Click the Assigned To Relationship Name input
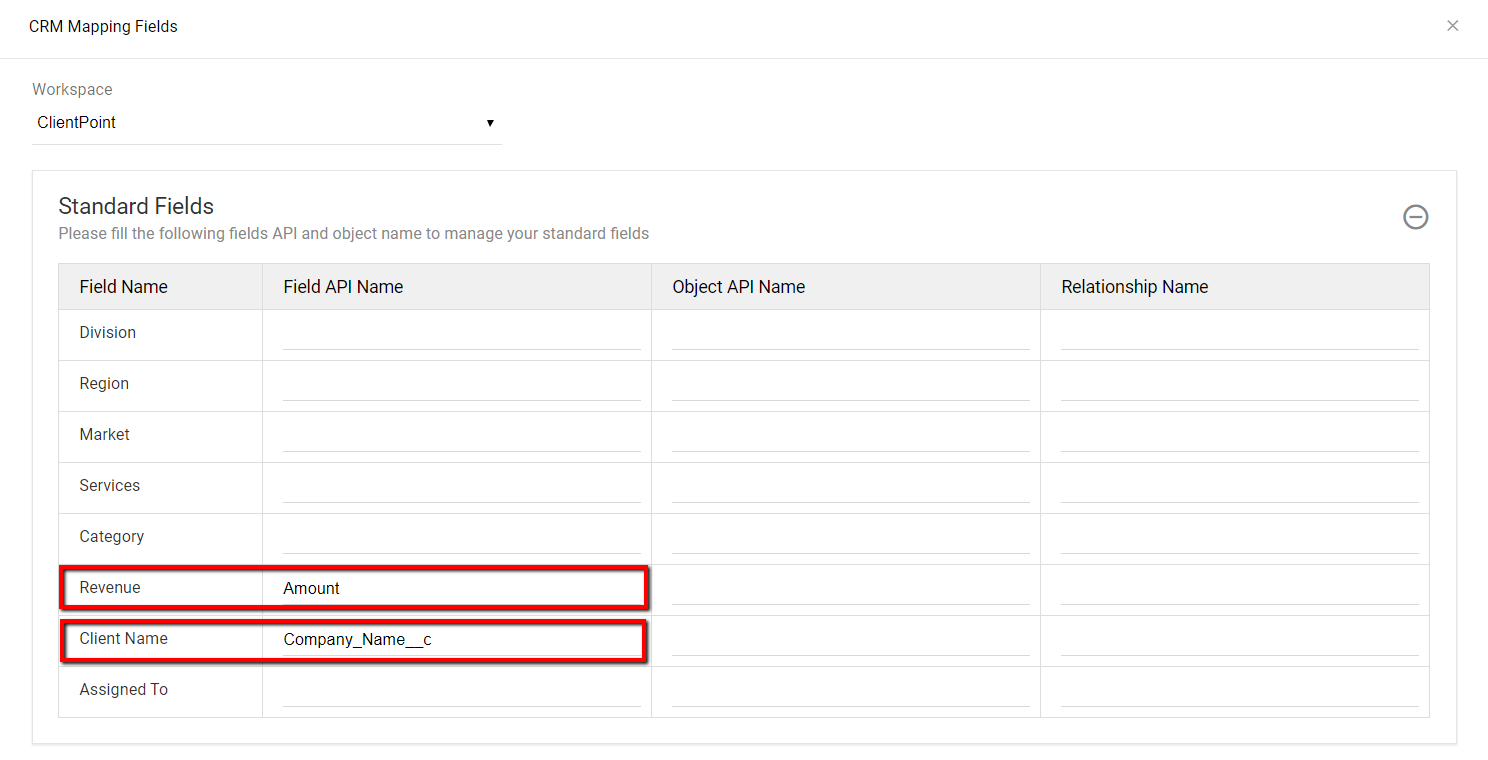Viewport: 1488px width, 760px height. click(1239, 690)
